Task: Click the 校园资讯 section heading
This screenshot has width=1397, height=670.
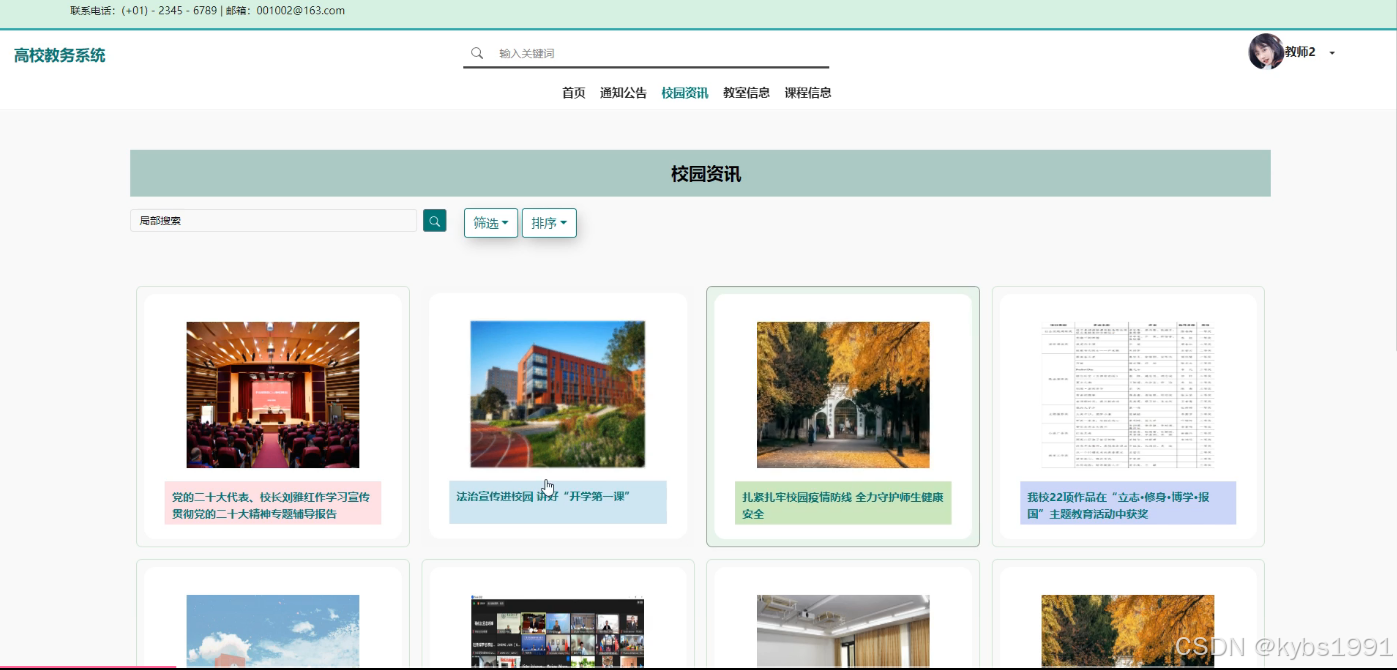Action: (x=706, y=174)
